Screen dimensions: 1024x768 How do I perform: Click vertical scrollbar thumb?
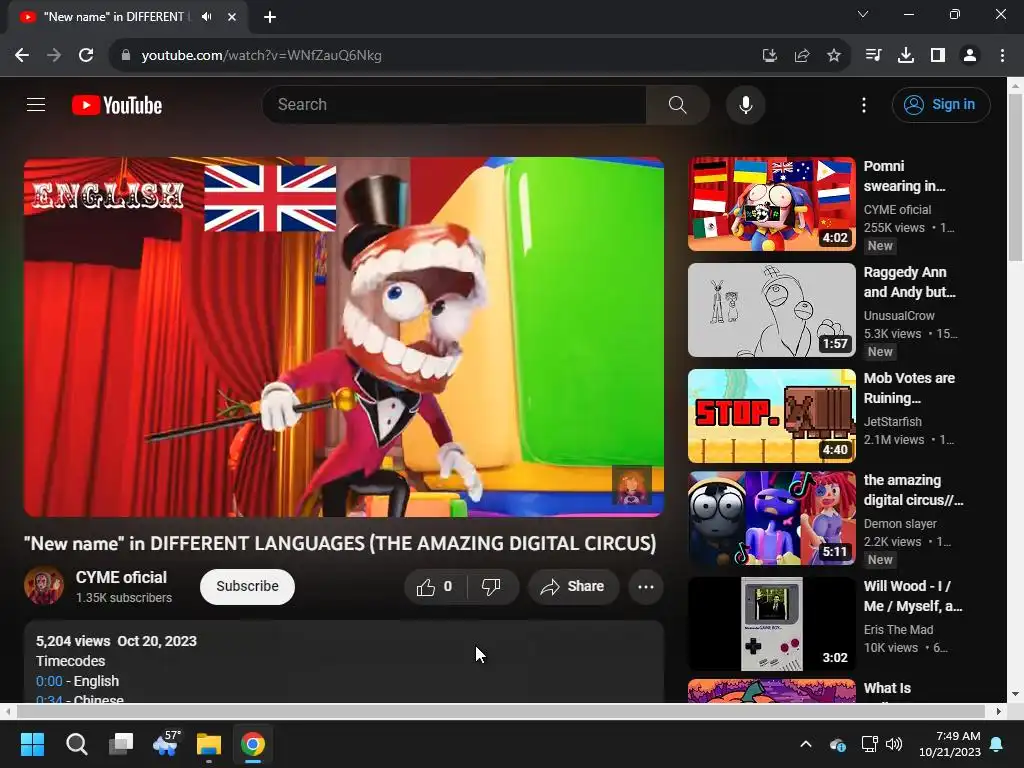click(x=1015, y=177)
